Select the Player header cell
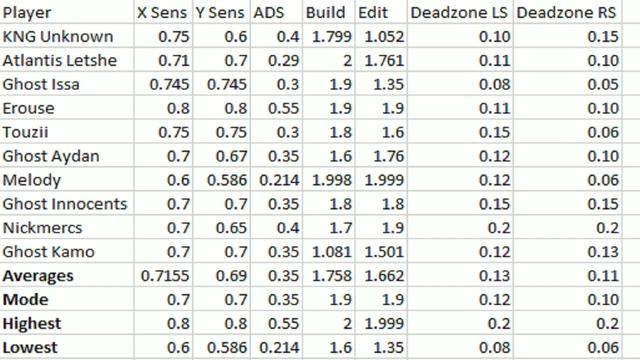 coord(67,12)
